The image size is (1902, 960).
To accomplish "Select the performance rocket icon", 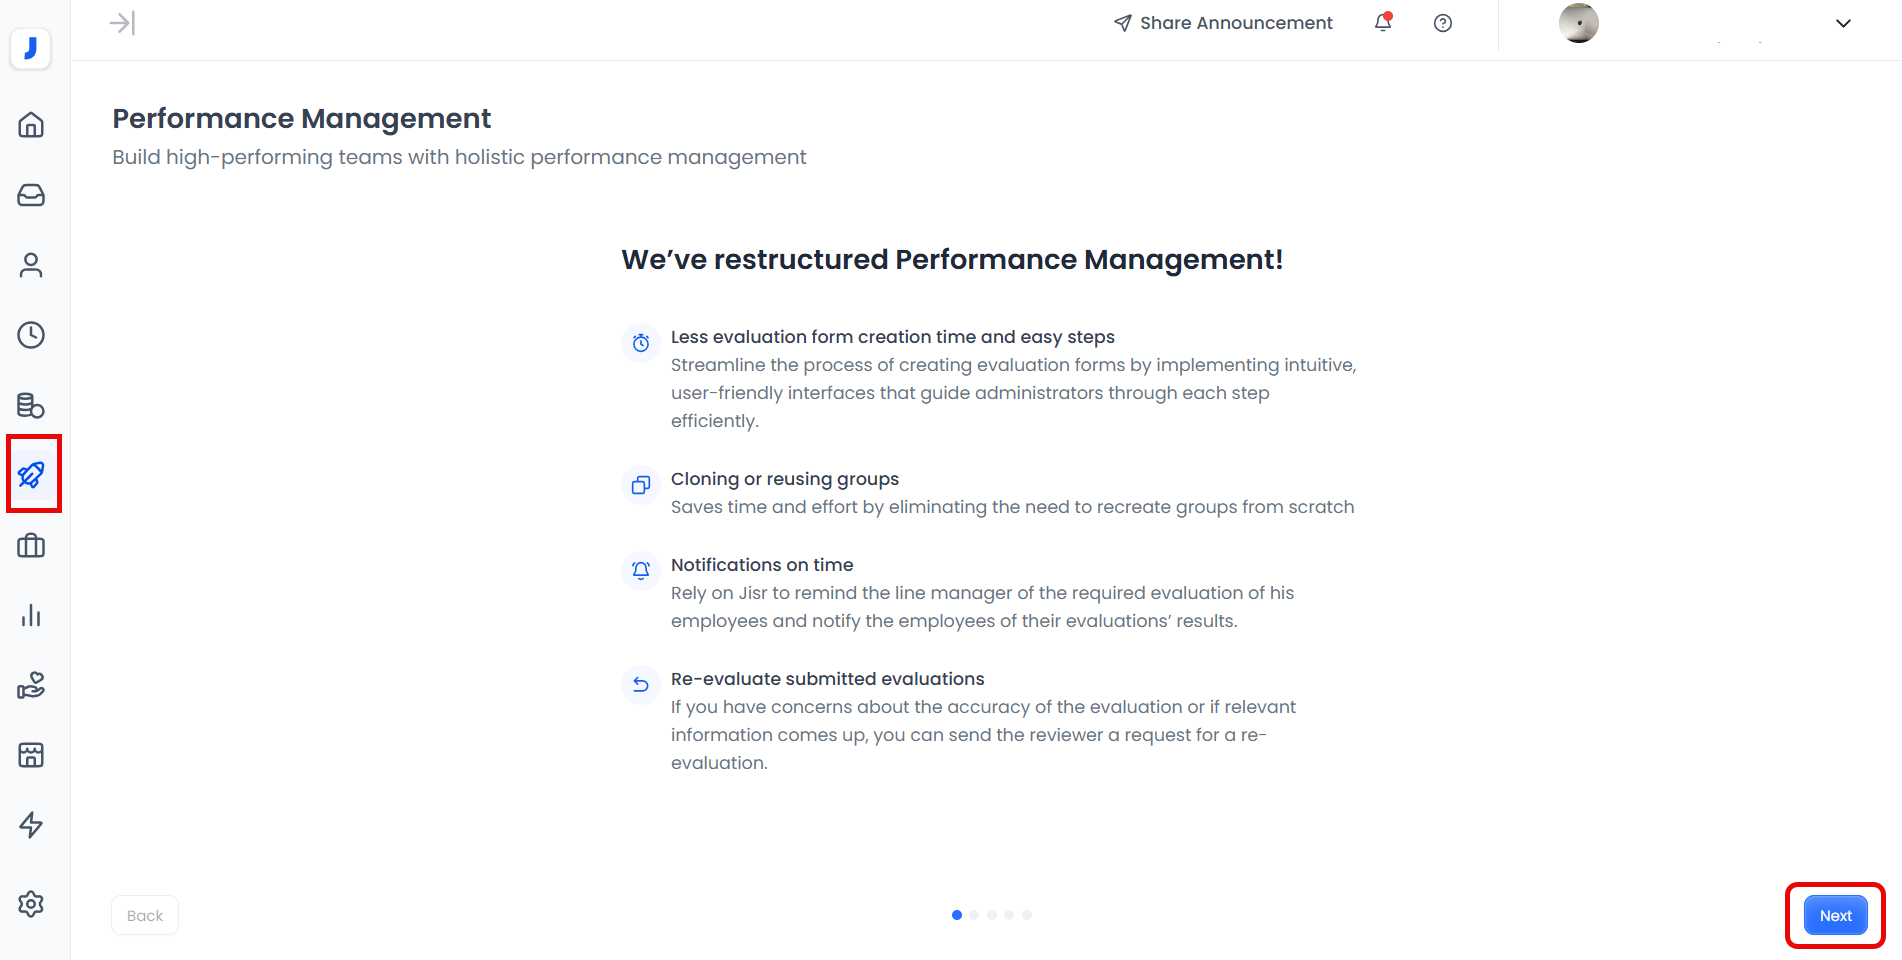I will pyautogui.click(x=31, y=475).
